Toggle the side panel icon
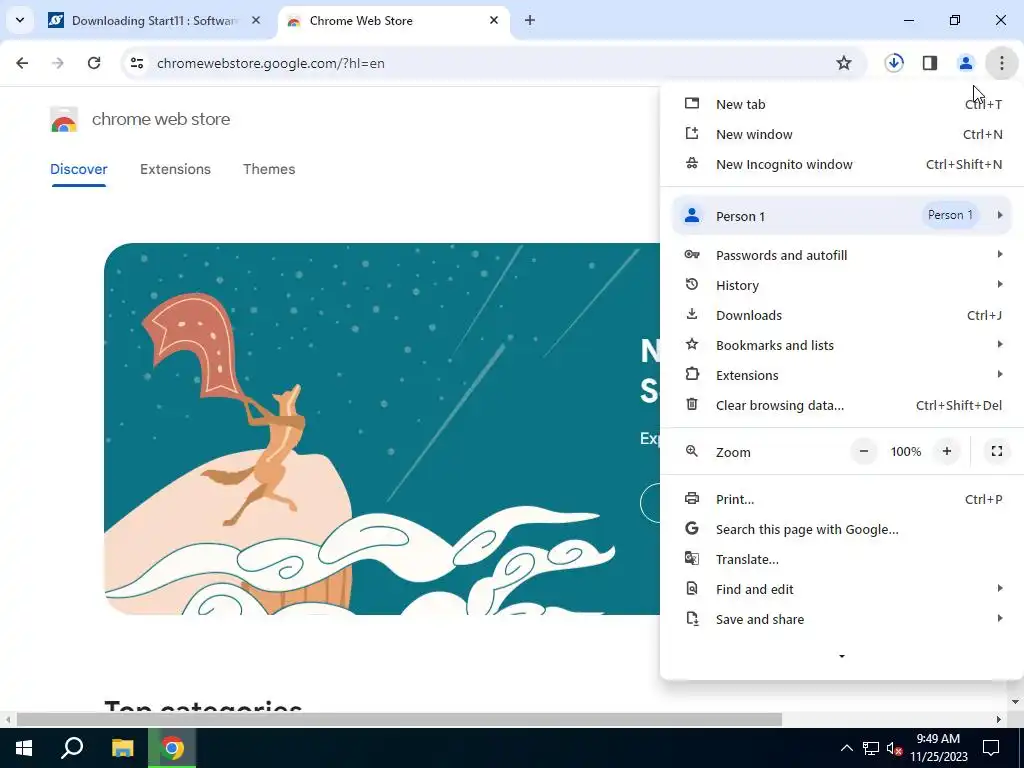Image resolution: width=1024 pixels, height=768 pixels. (930, 63)
